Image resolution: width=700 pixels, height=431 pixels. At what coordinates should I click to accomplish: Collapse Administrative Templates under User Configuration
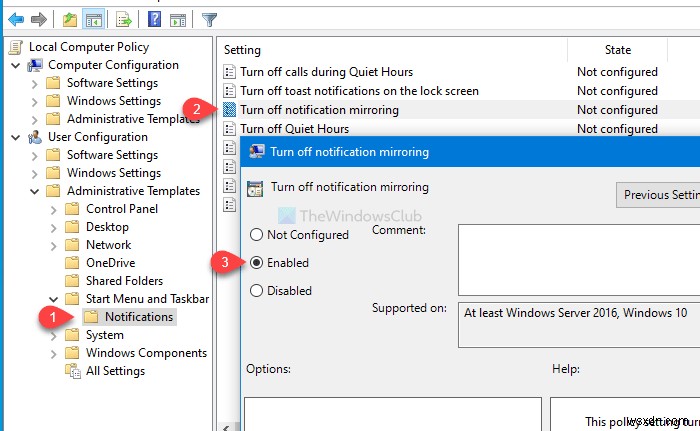point(35,192)
